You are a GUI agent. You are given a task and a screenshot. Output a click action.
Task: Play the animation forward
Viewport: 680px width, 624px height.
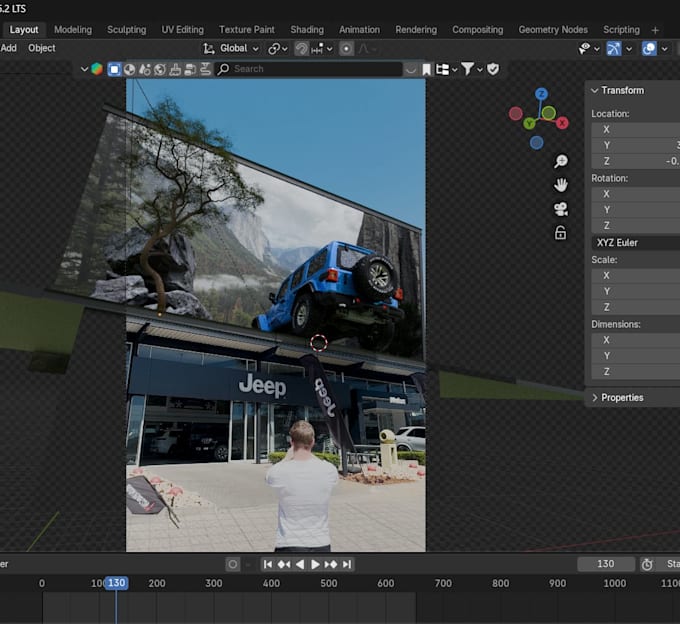point(315,564)
